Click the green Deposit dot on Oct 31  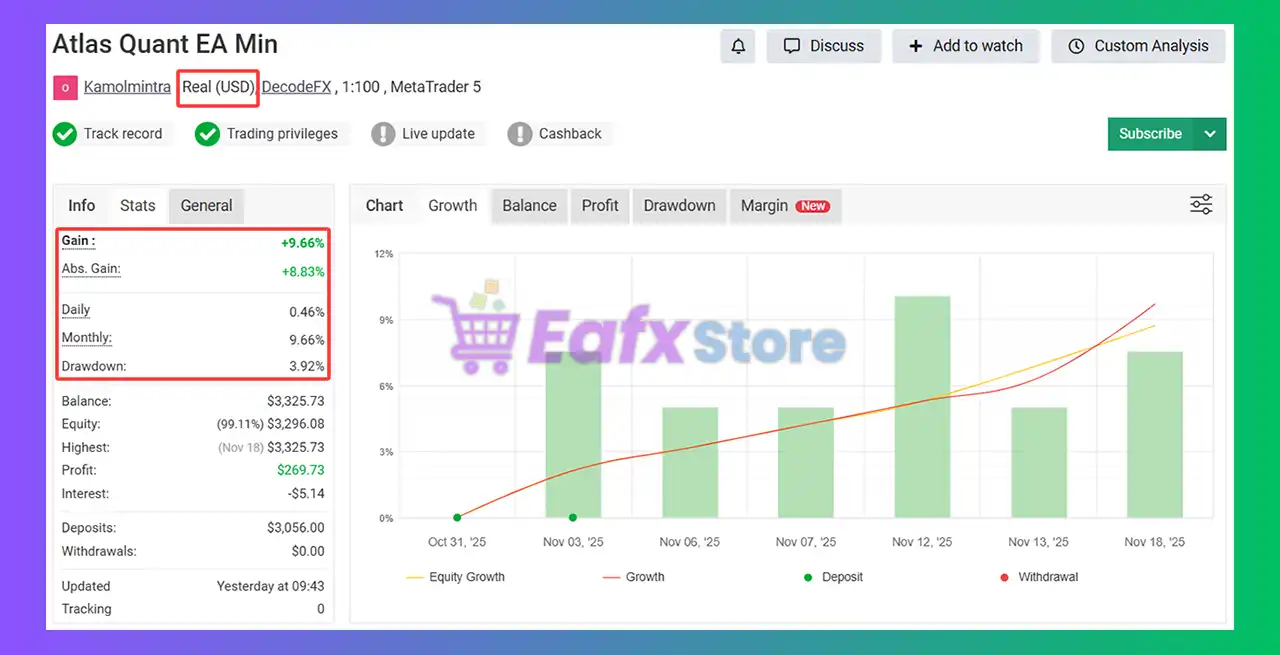pyautogui.click(x=457, y=517)
